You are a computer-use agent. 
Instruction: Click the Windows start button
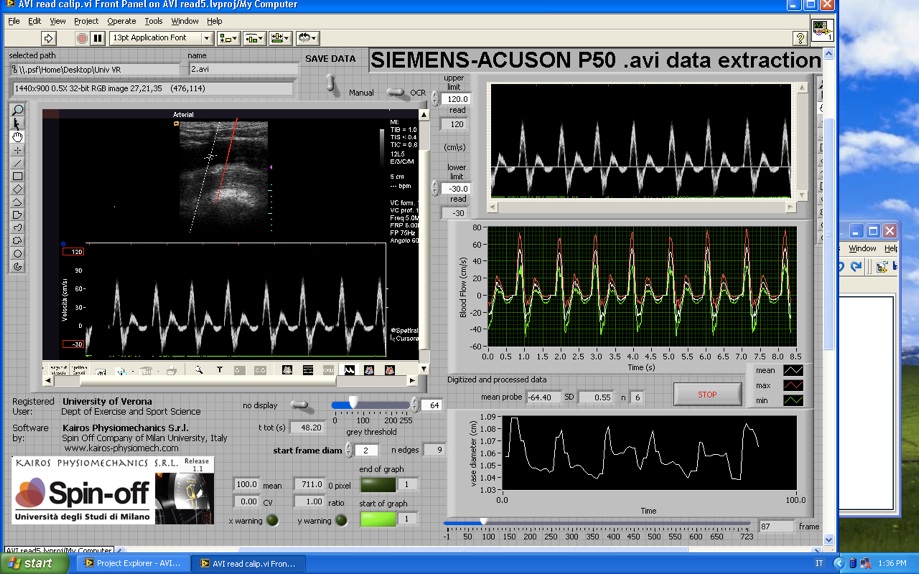(x=35, y=563)
